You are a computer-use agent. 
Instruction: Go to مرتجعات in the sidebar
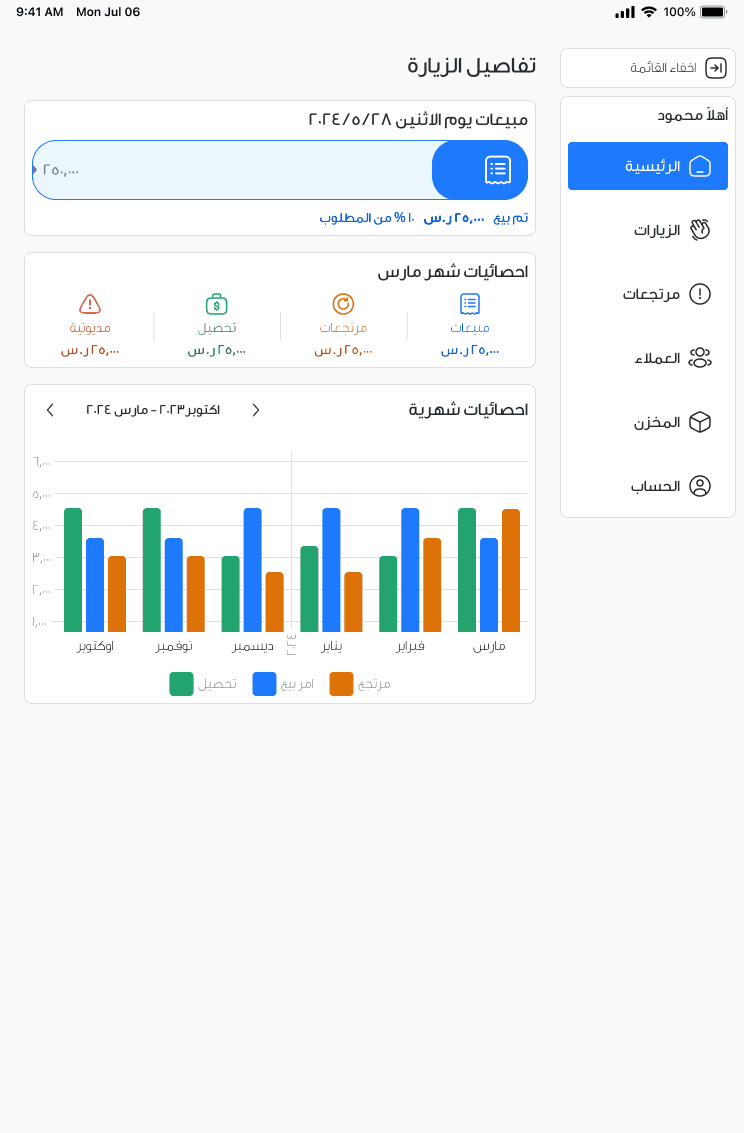coord(648,294)
